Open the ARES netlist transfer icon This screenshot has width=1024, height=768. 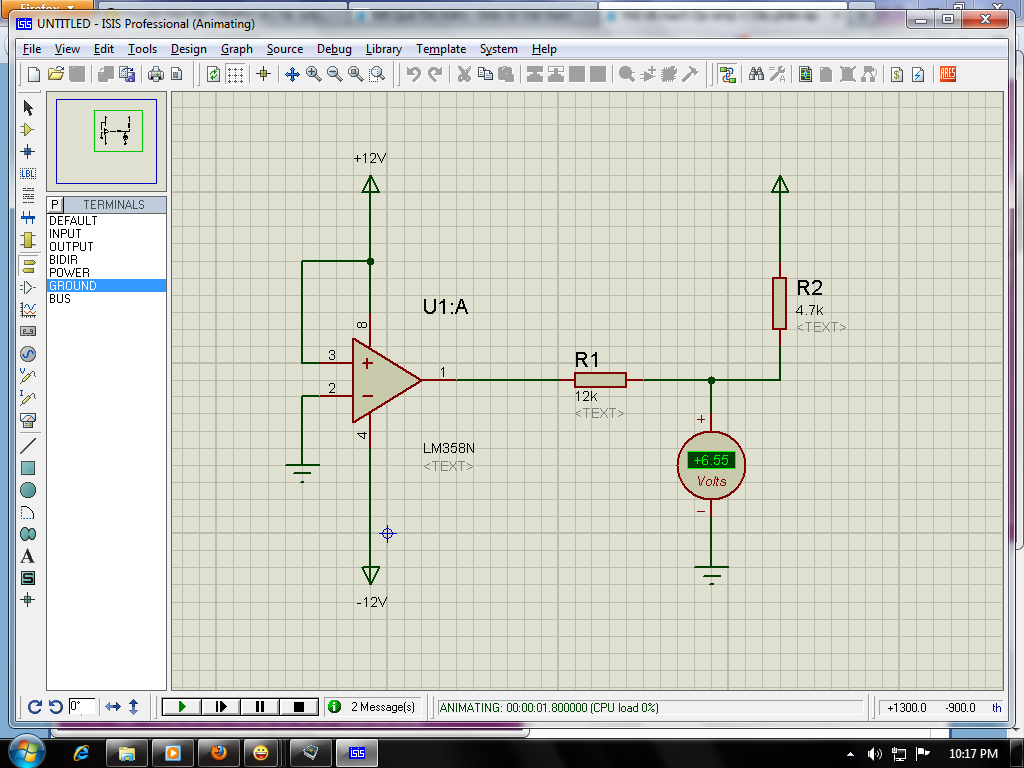[x=948, y=74]
